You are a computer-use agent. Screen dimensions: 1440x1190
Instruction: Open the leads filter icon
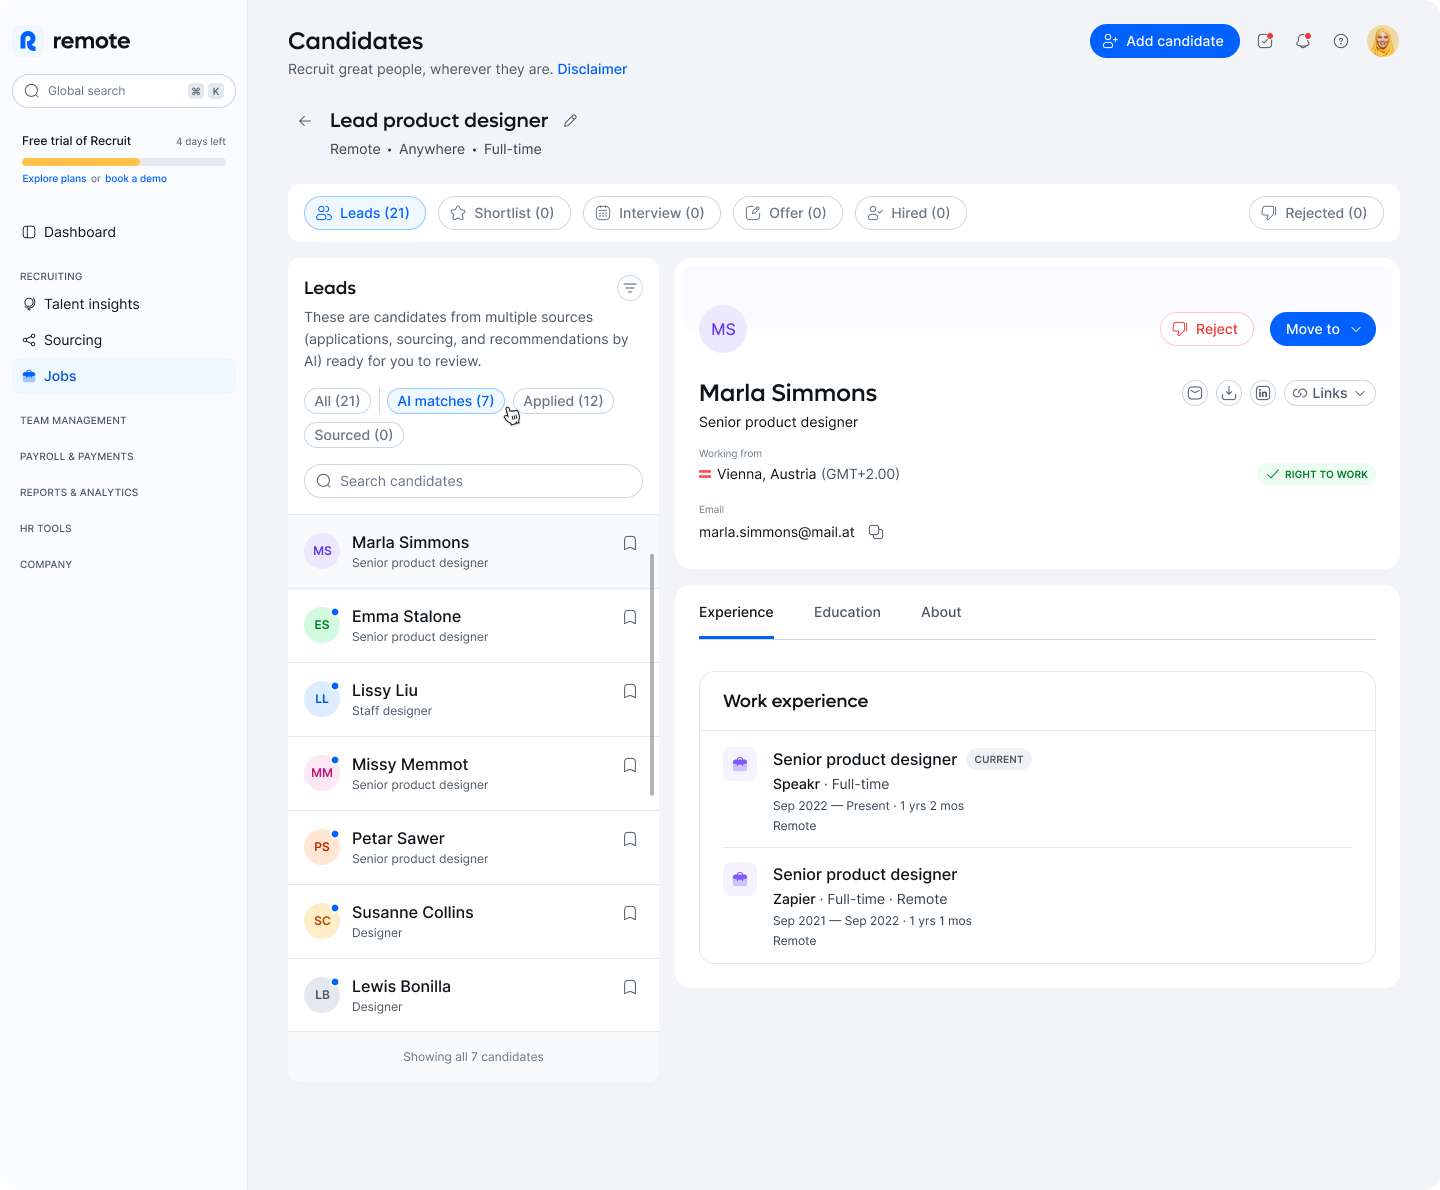click(629, 288)
